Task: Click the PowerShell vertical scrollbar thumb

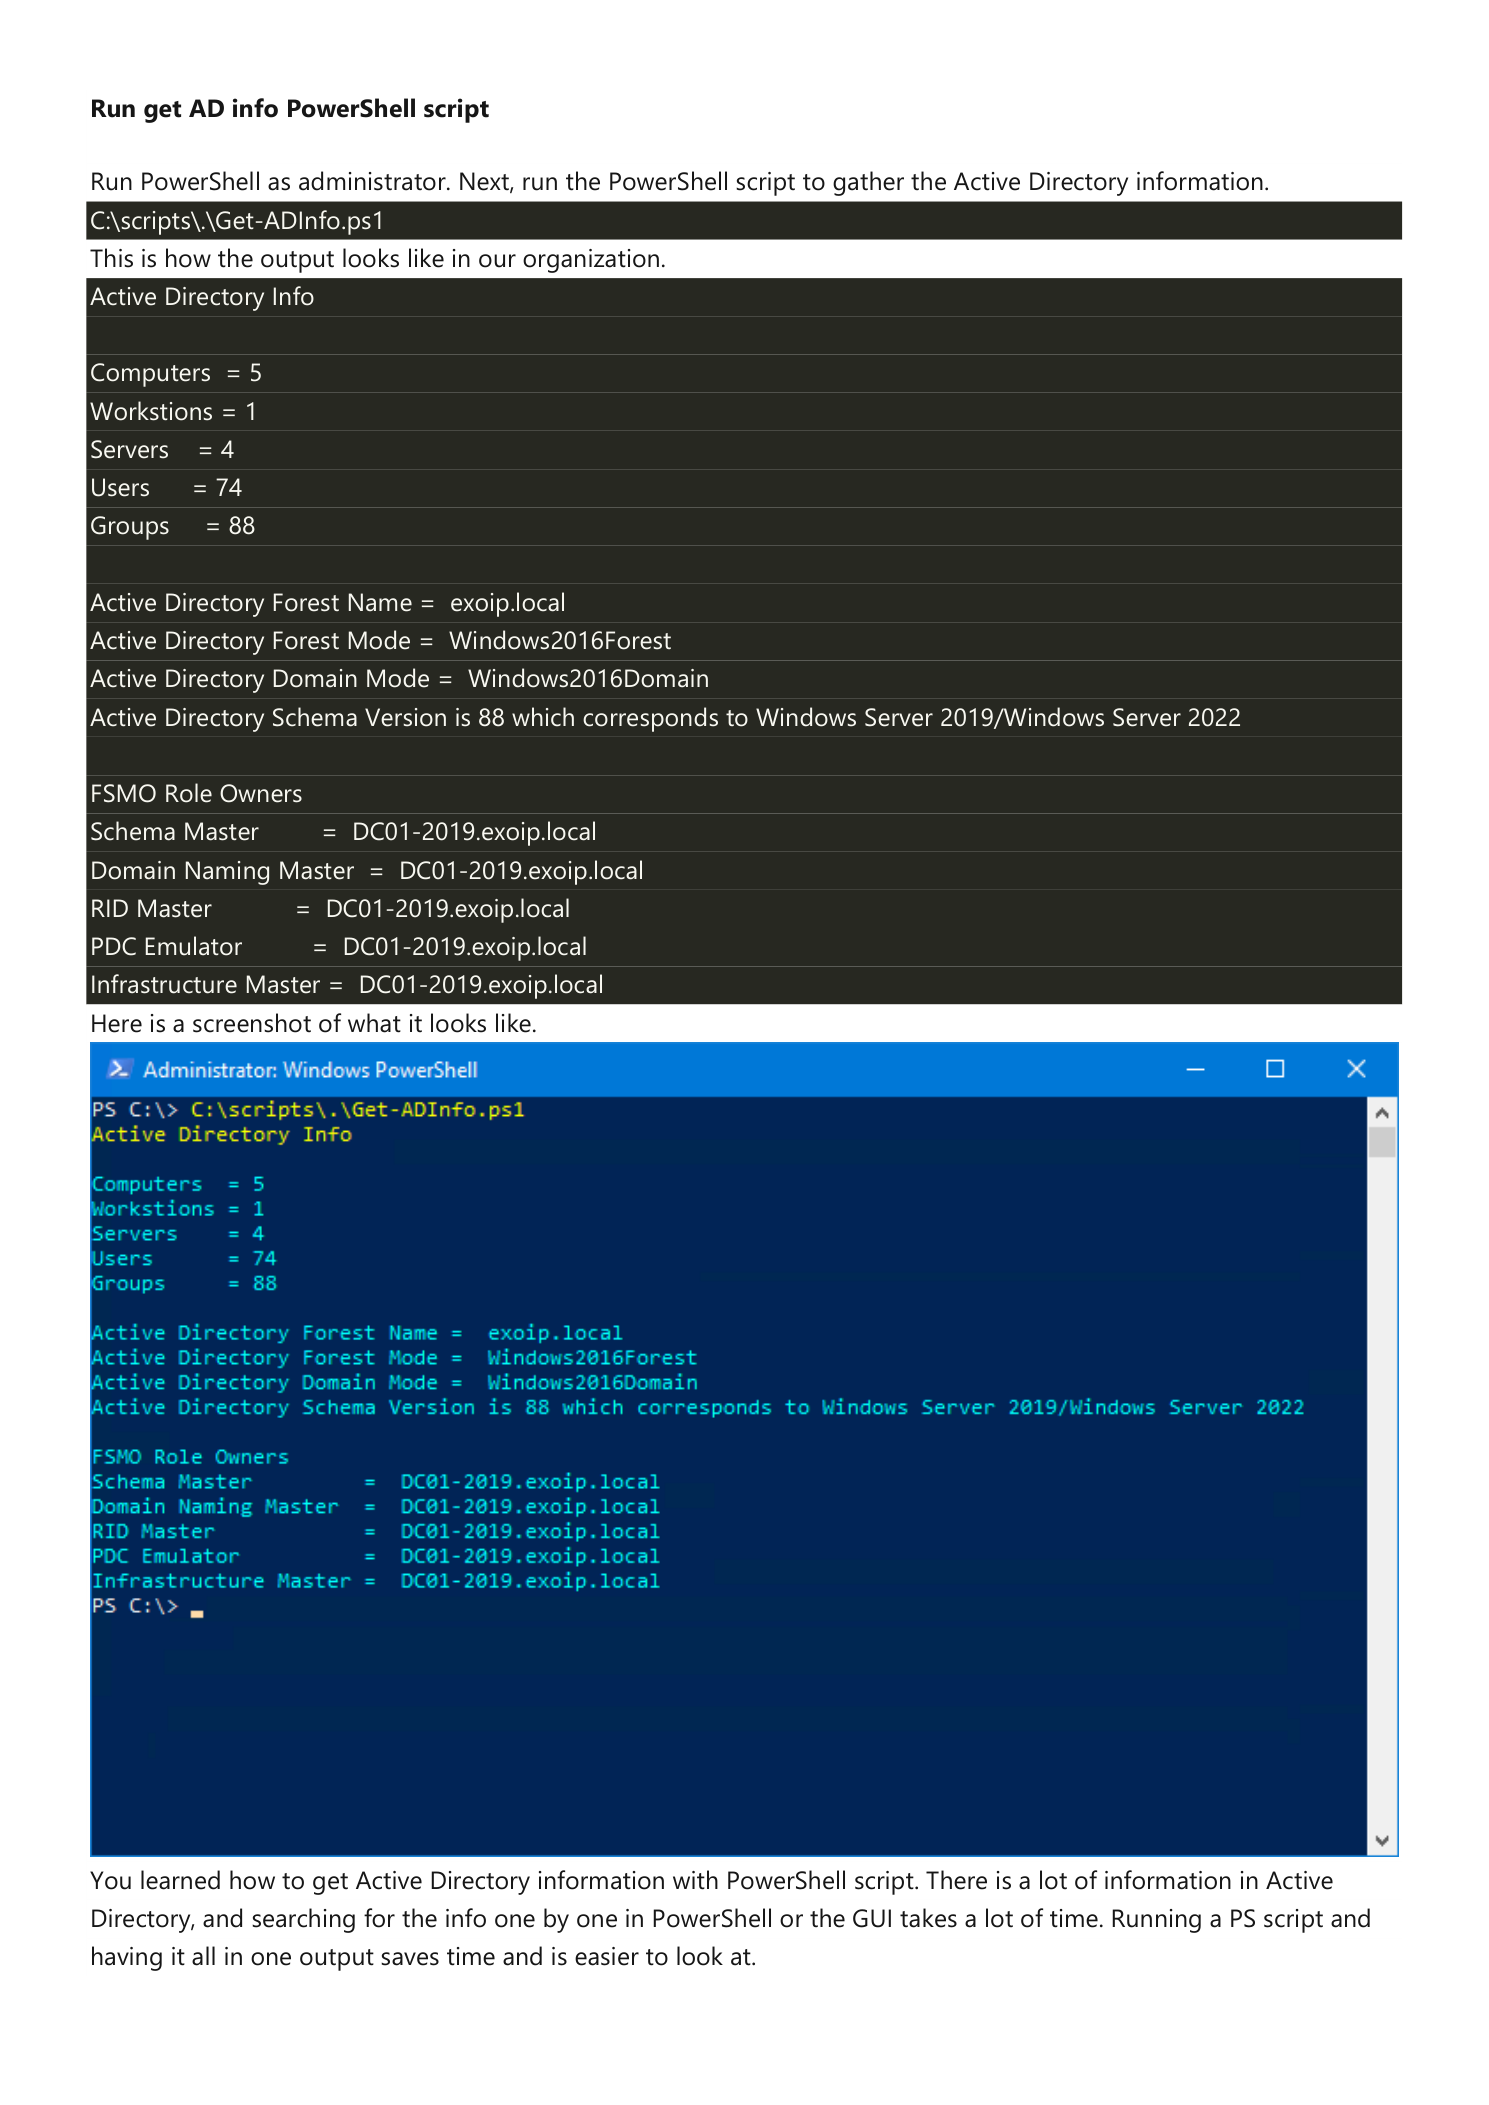Action: click(x=1382, y=1142)
